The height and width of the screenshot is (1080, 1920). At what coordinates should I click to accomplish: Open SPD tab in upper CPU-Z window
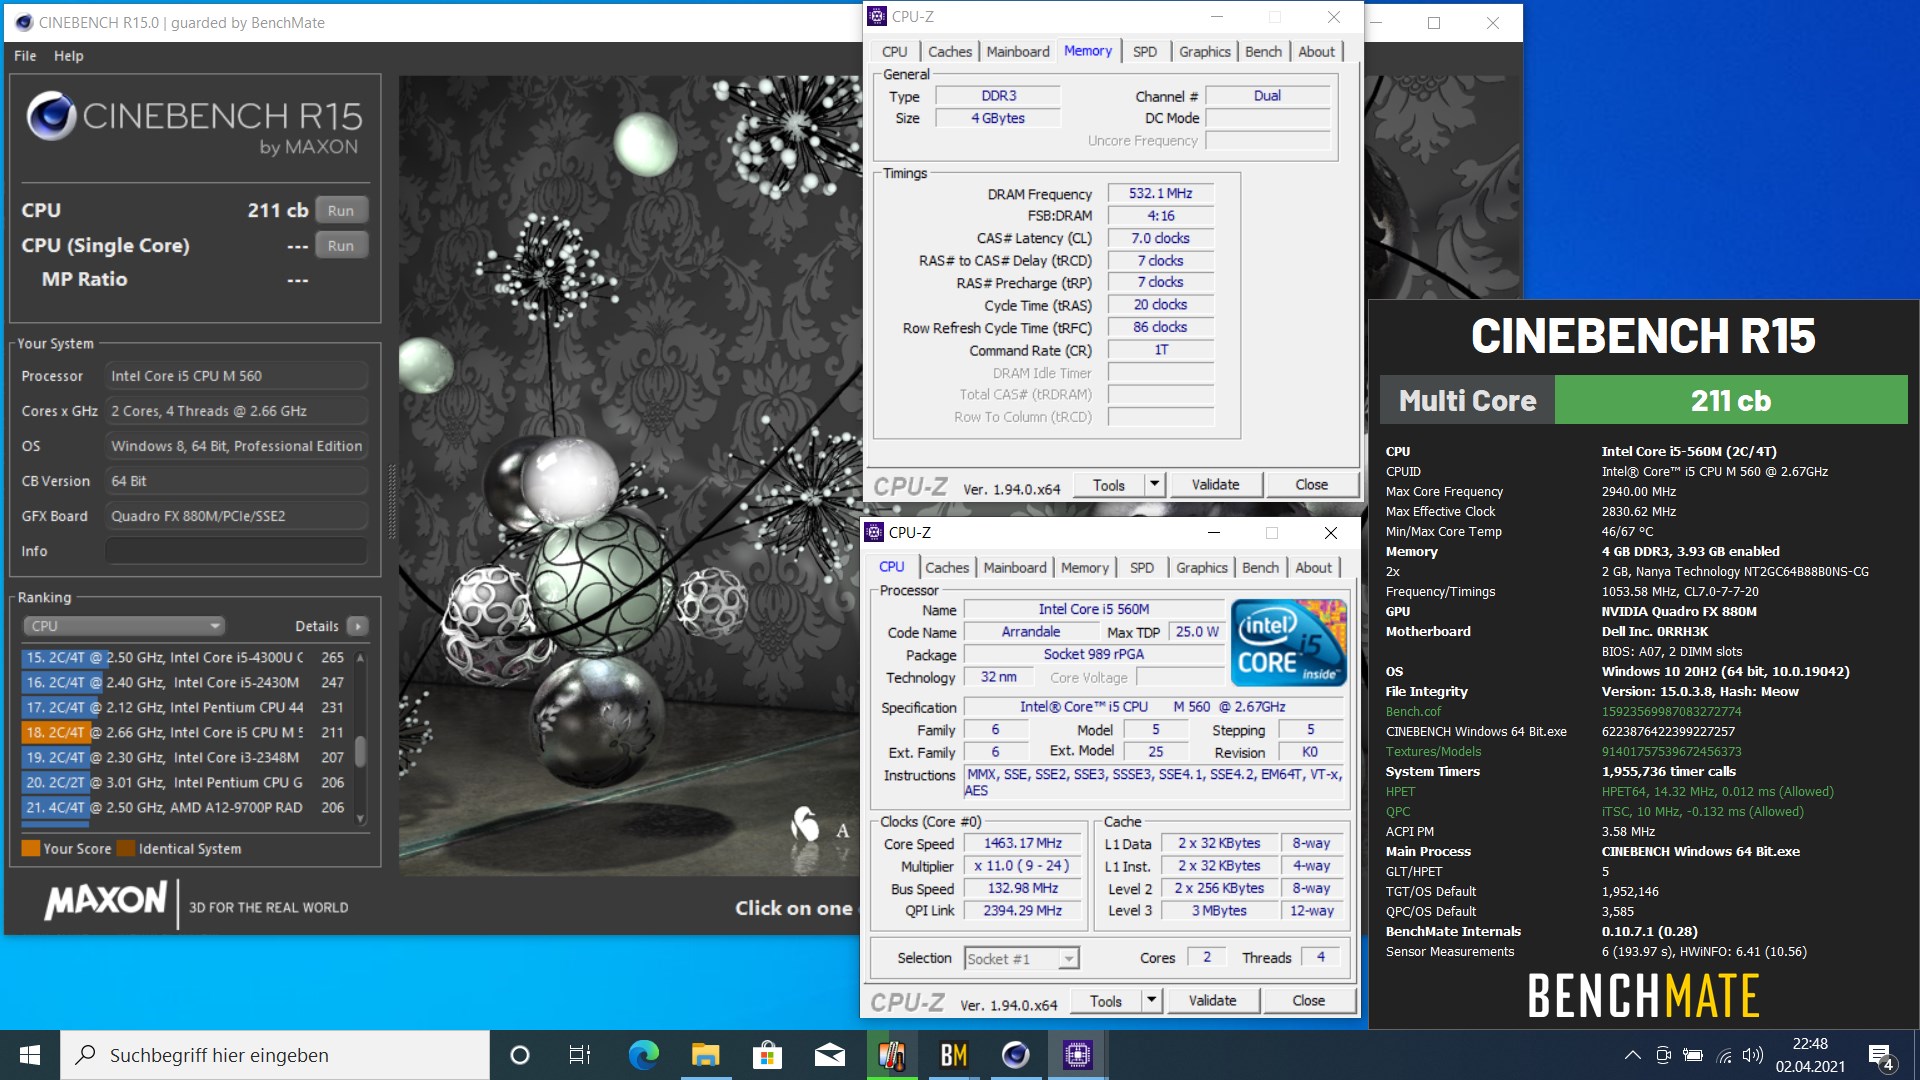tap(1145, 52)
